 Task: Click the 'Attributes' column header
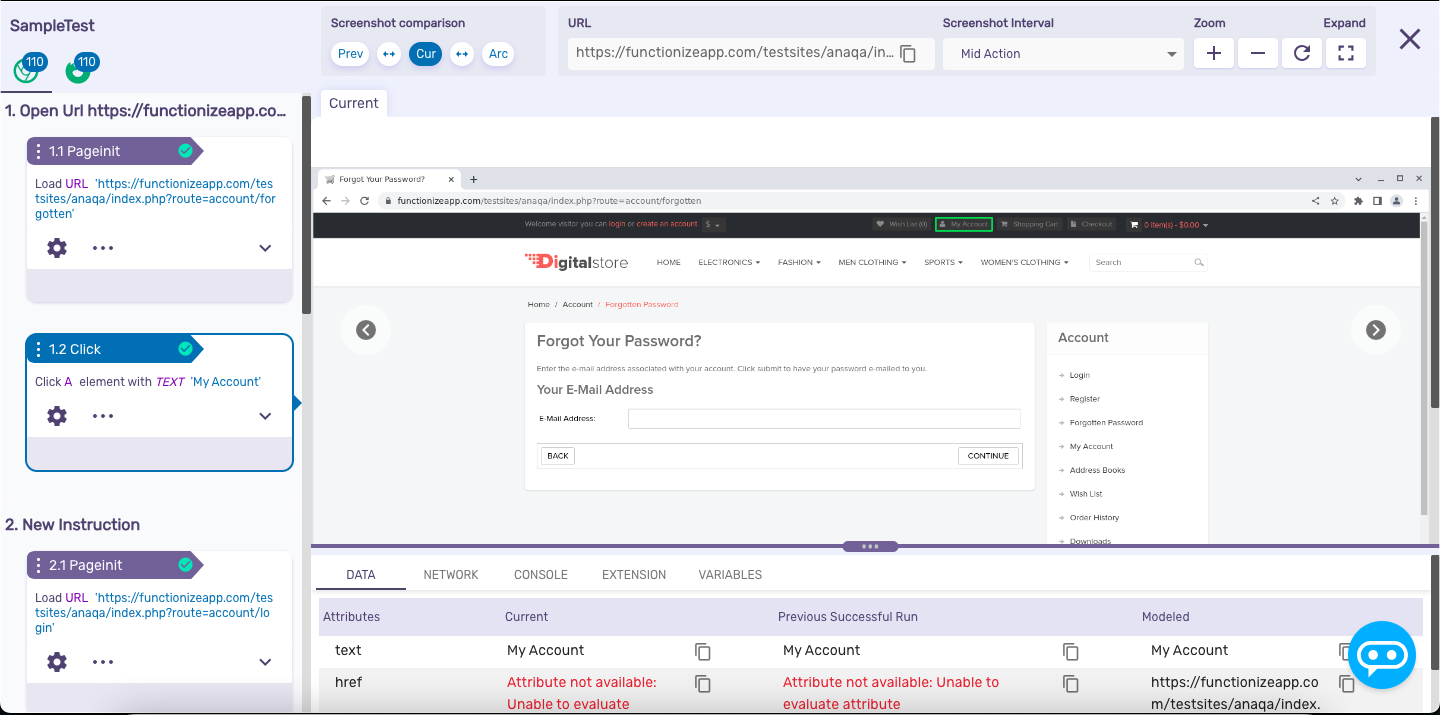[x=352, y=617]
